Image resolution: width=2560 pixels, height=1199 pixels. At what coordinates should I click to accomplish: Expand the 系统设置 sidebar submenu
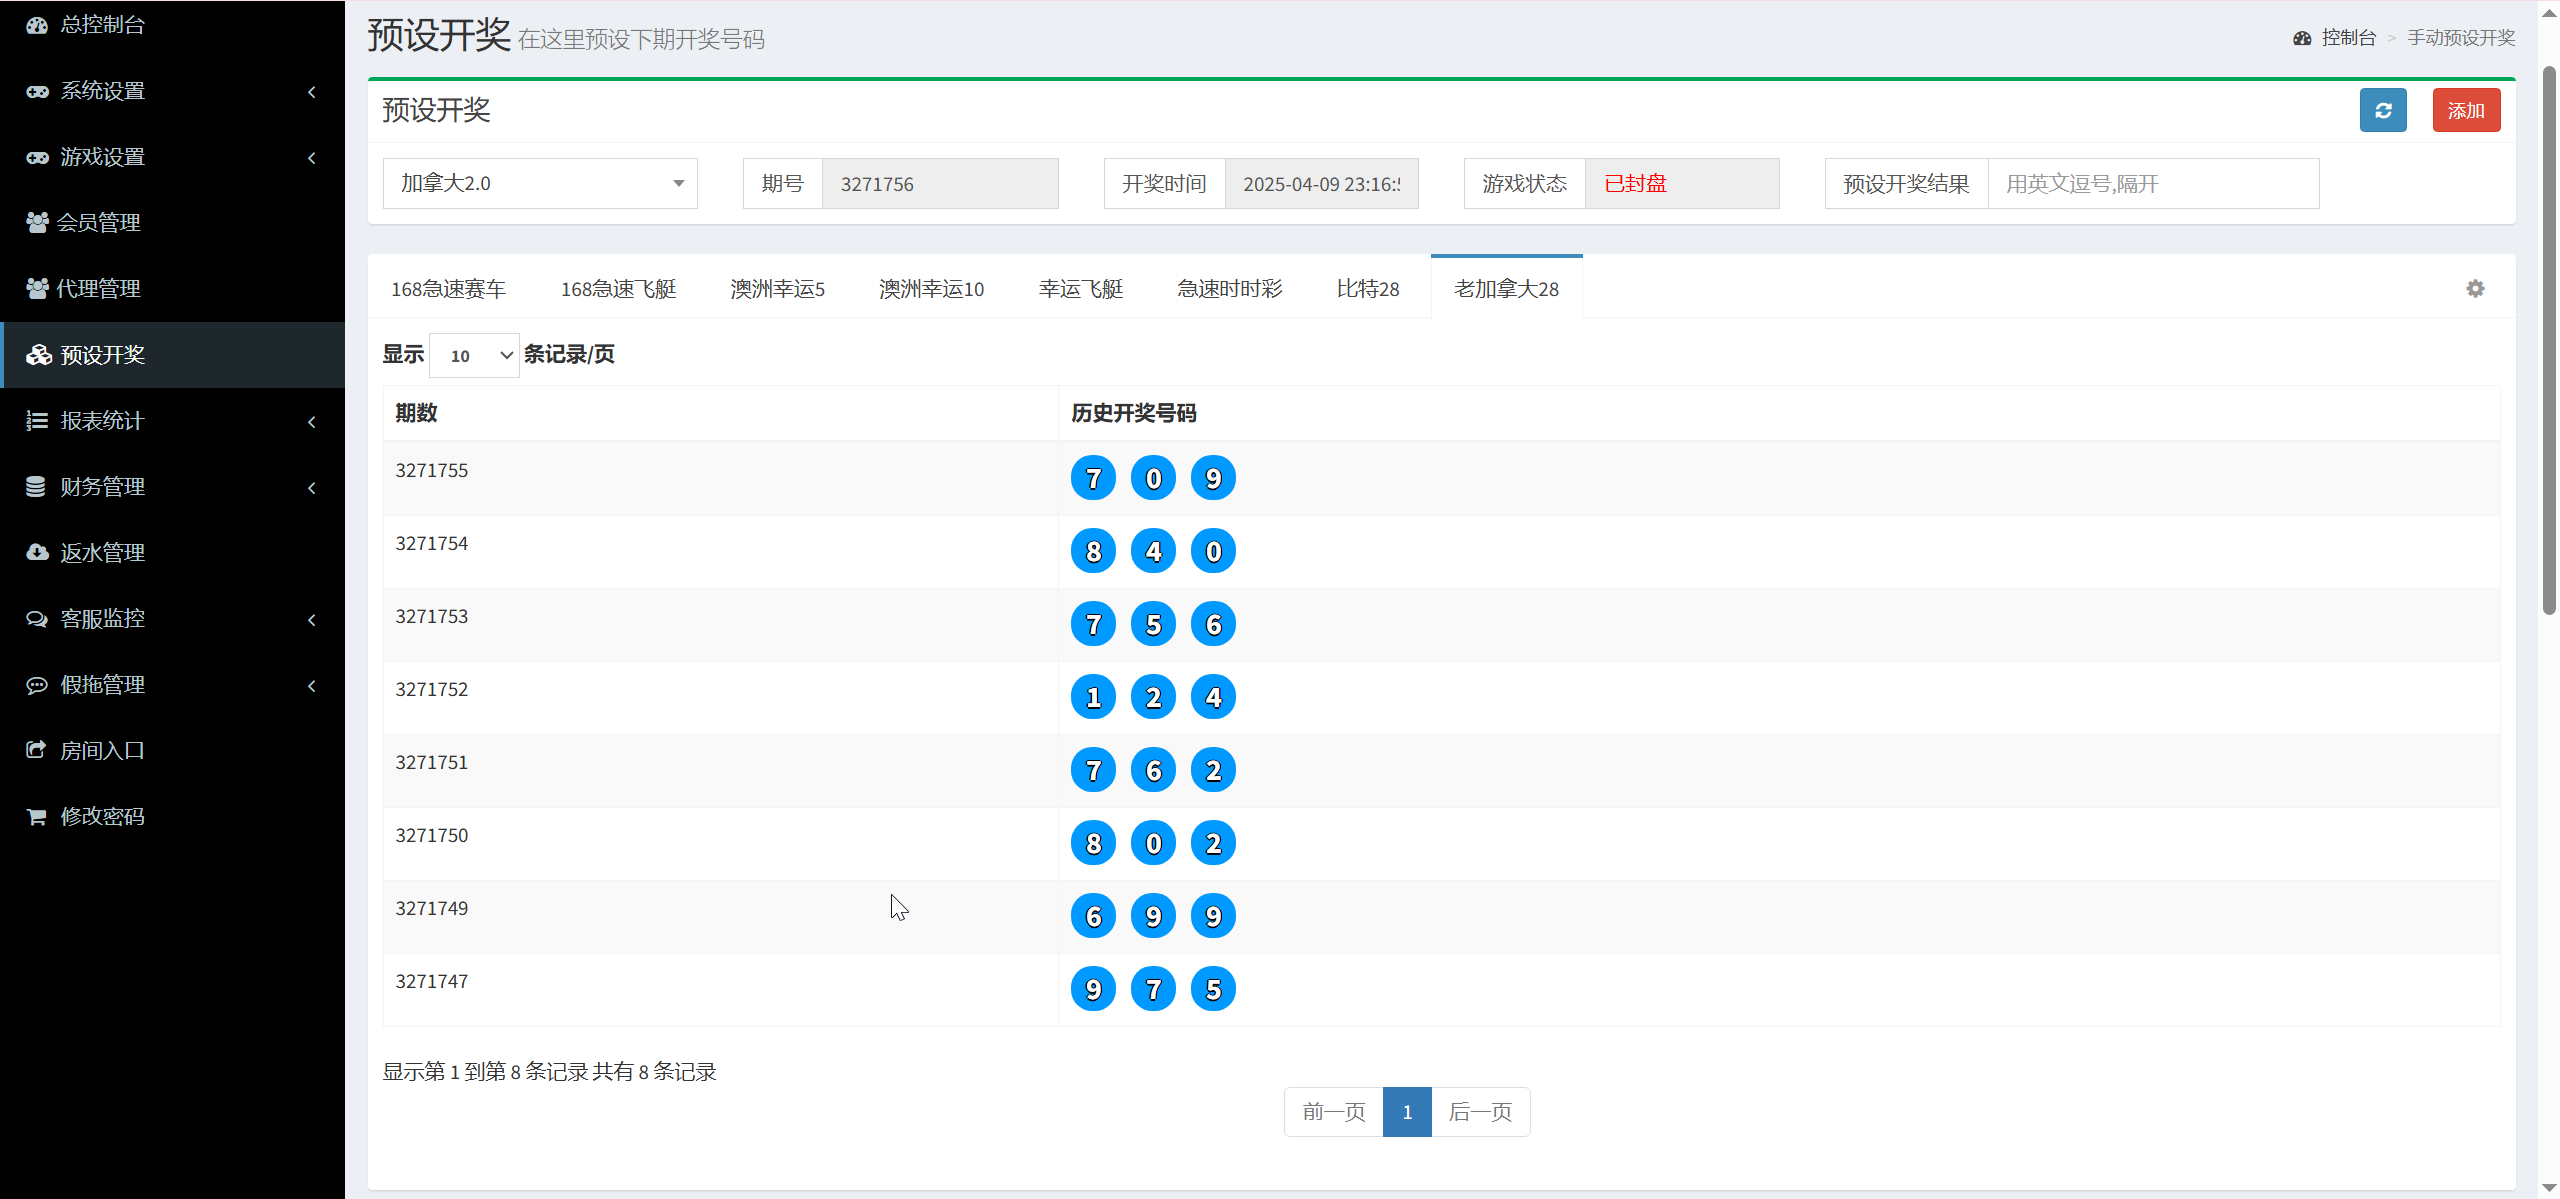click(100, 90)
